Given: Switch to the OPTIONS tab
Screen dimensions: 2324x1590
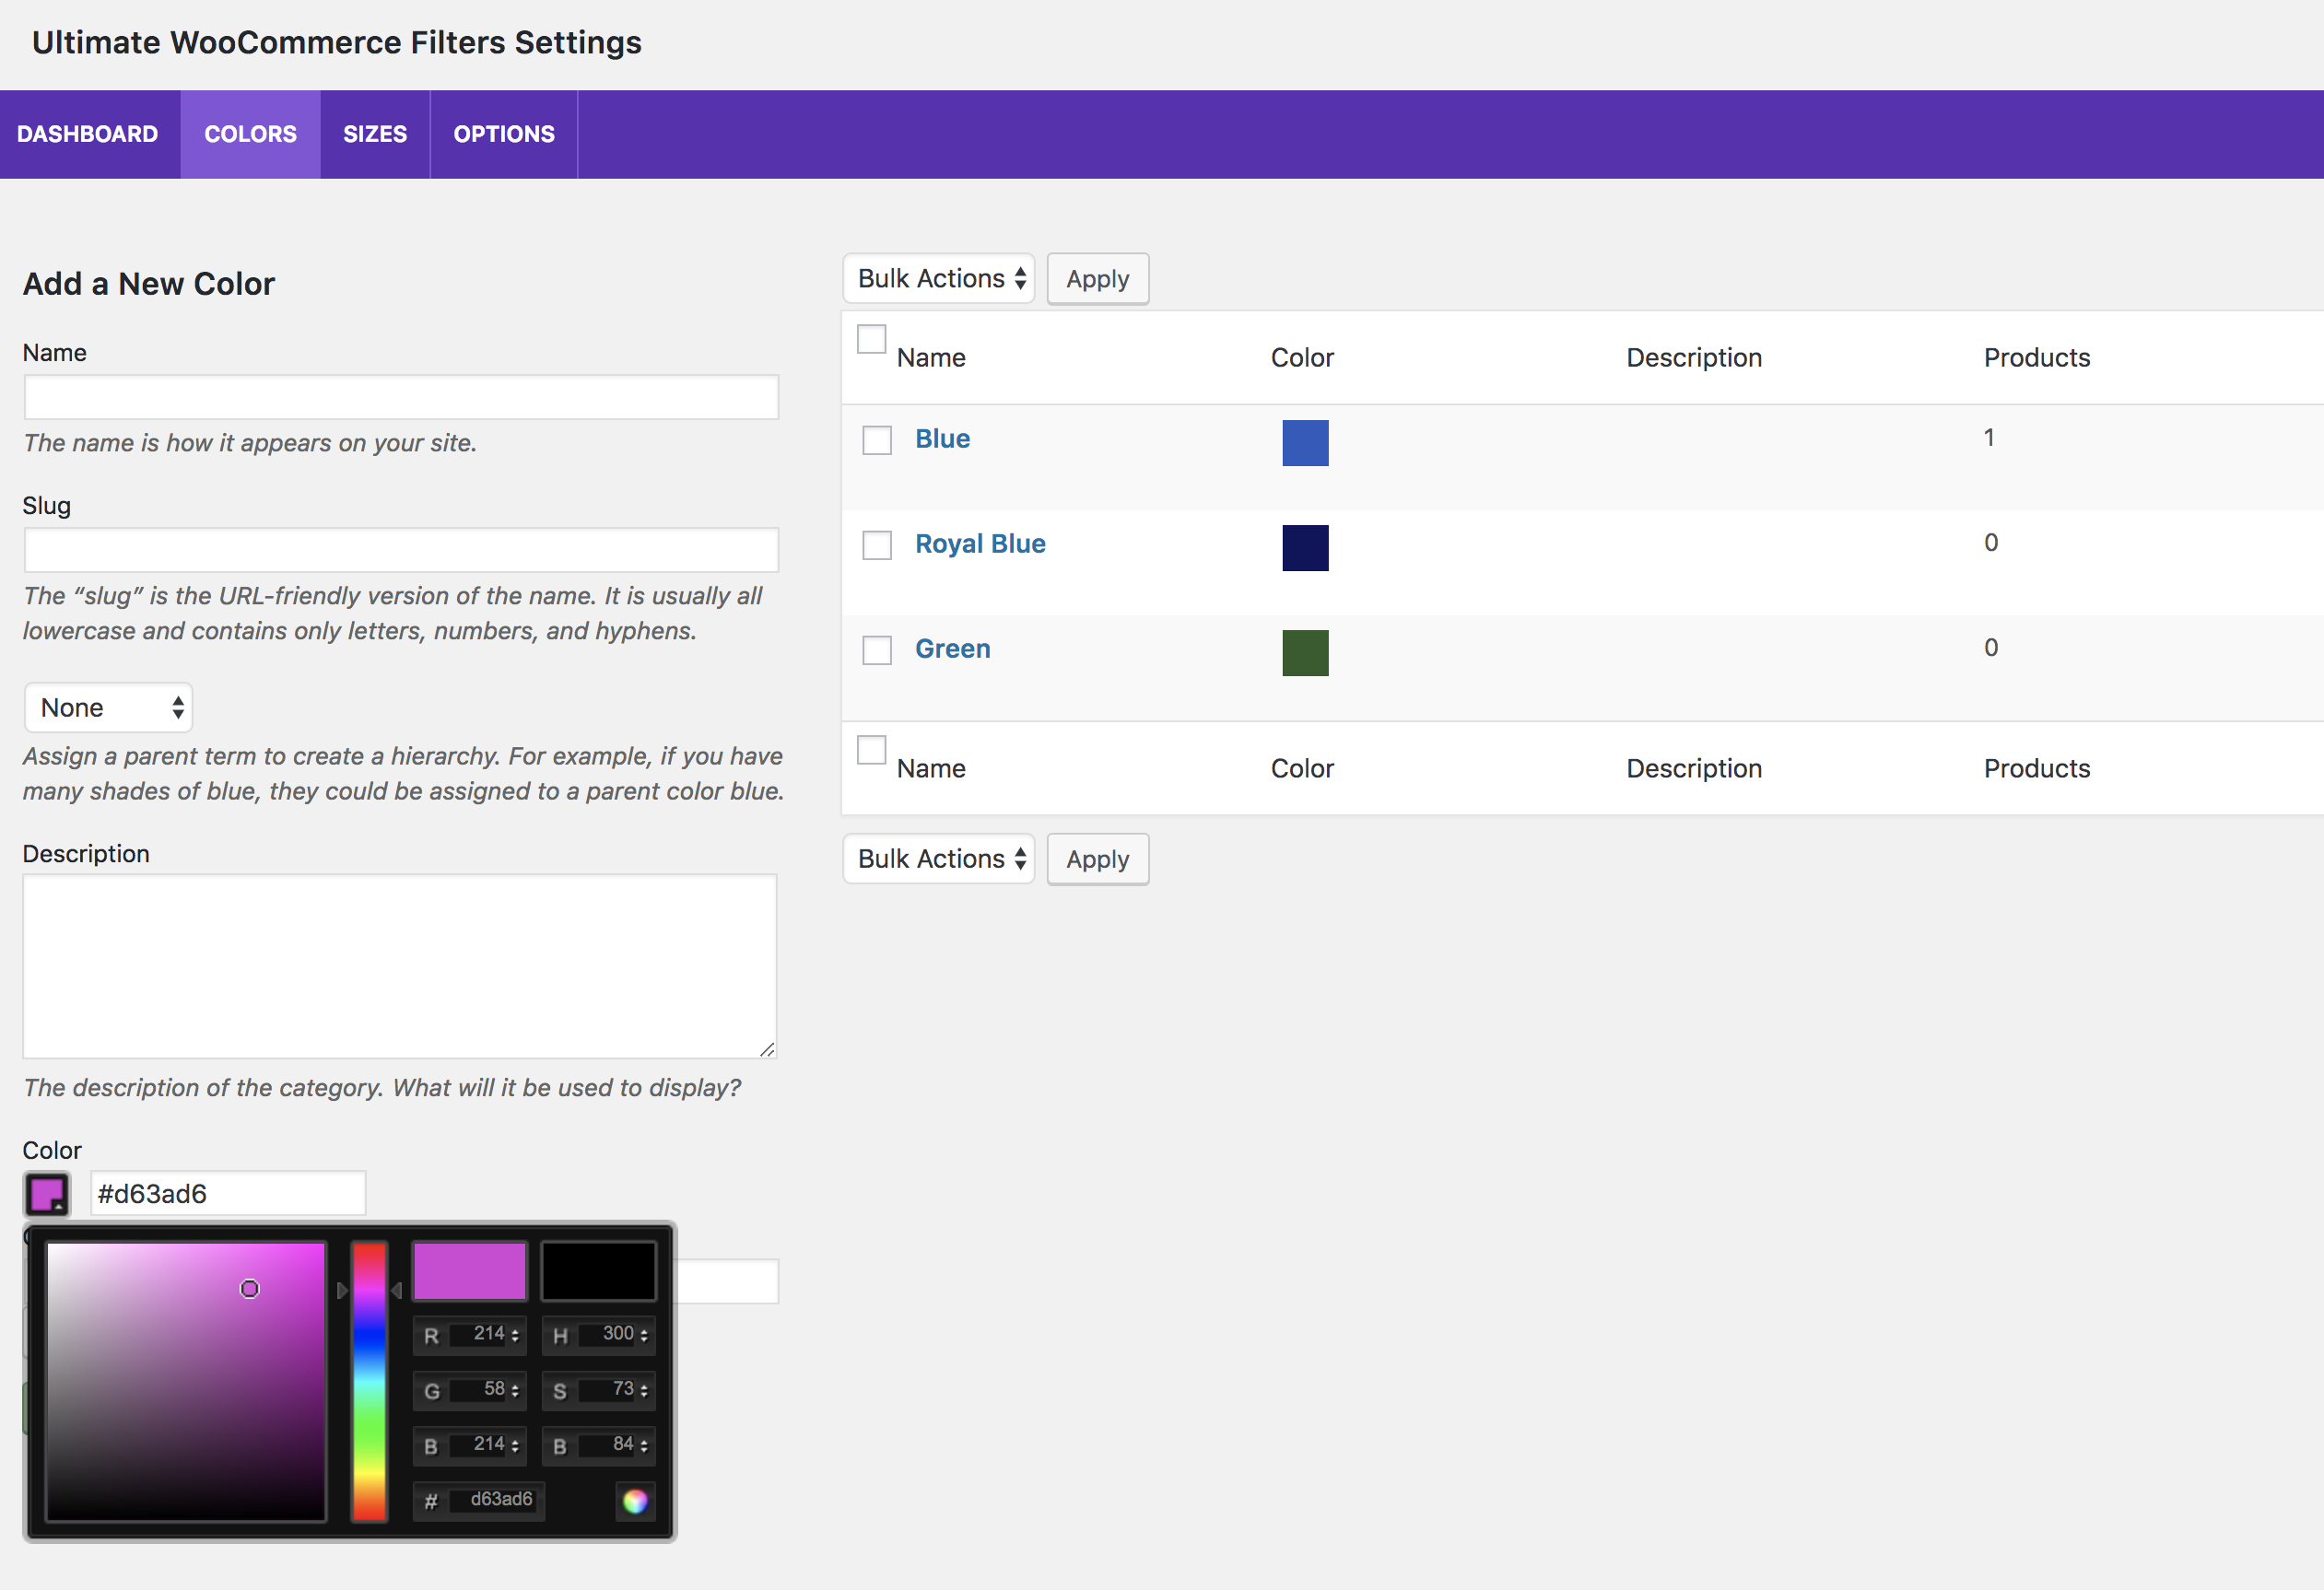Looking at the screenshot, I should [501, 134].
